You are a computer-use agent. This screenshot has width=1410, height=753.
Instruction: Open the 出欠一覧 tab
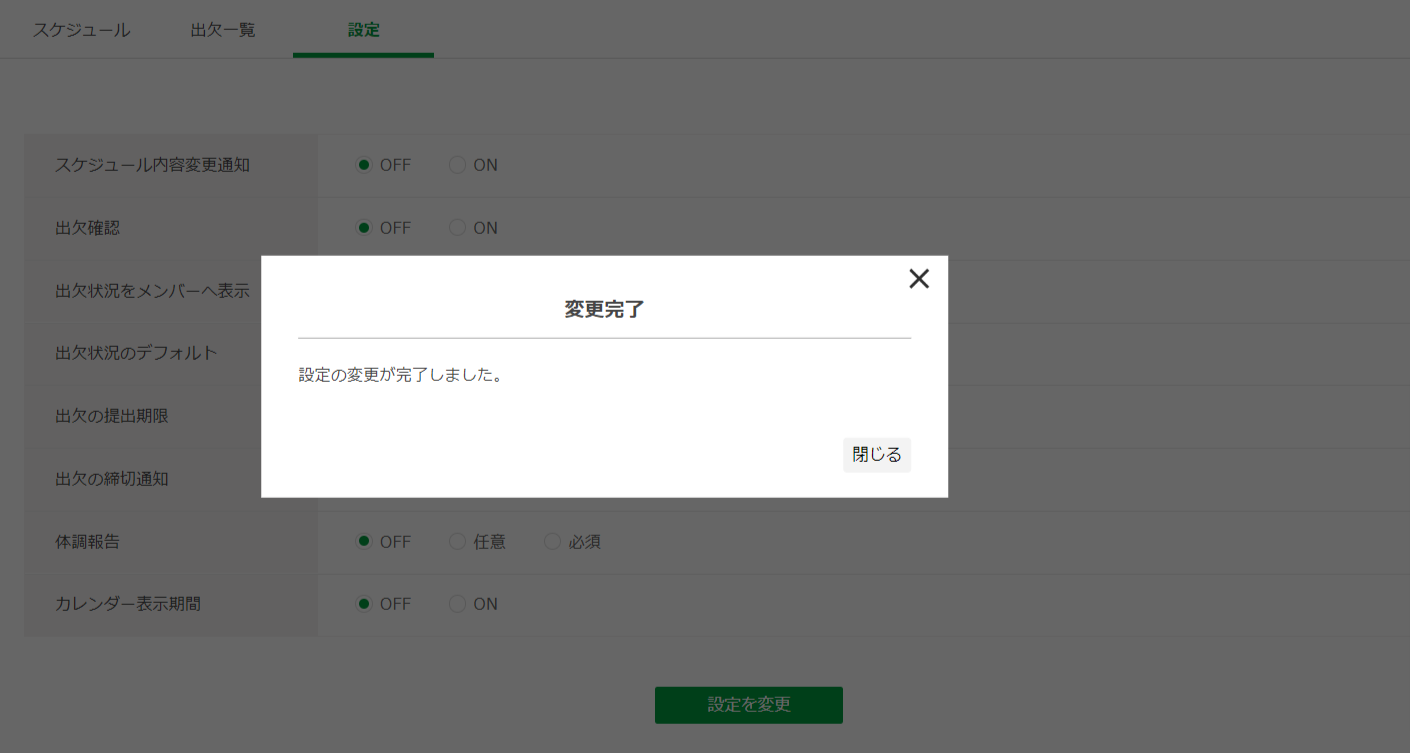[x=223, y=30]
